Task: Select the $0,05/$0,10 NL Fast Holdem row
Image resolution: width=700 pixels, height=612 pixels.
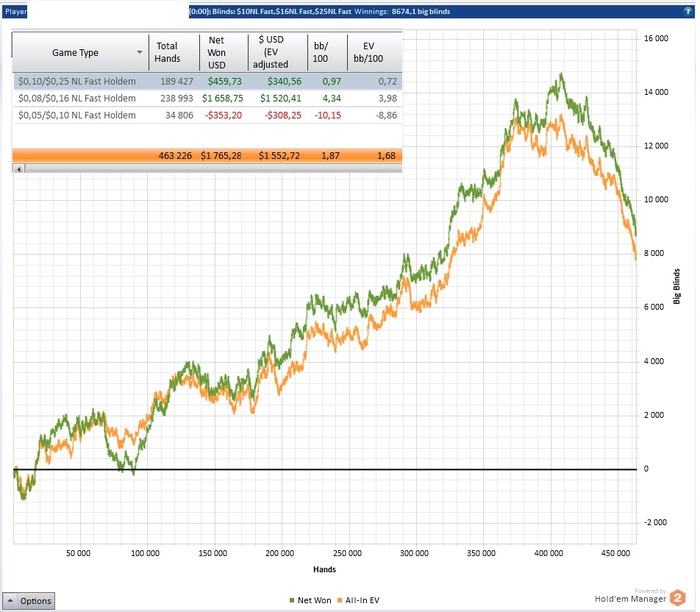Action: tap(207, 115)
